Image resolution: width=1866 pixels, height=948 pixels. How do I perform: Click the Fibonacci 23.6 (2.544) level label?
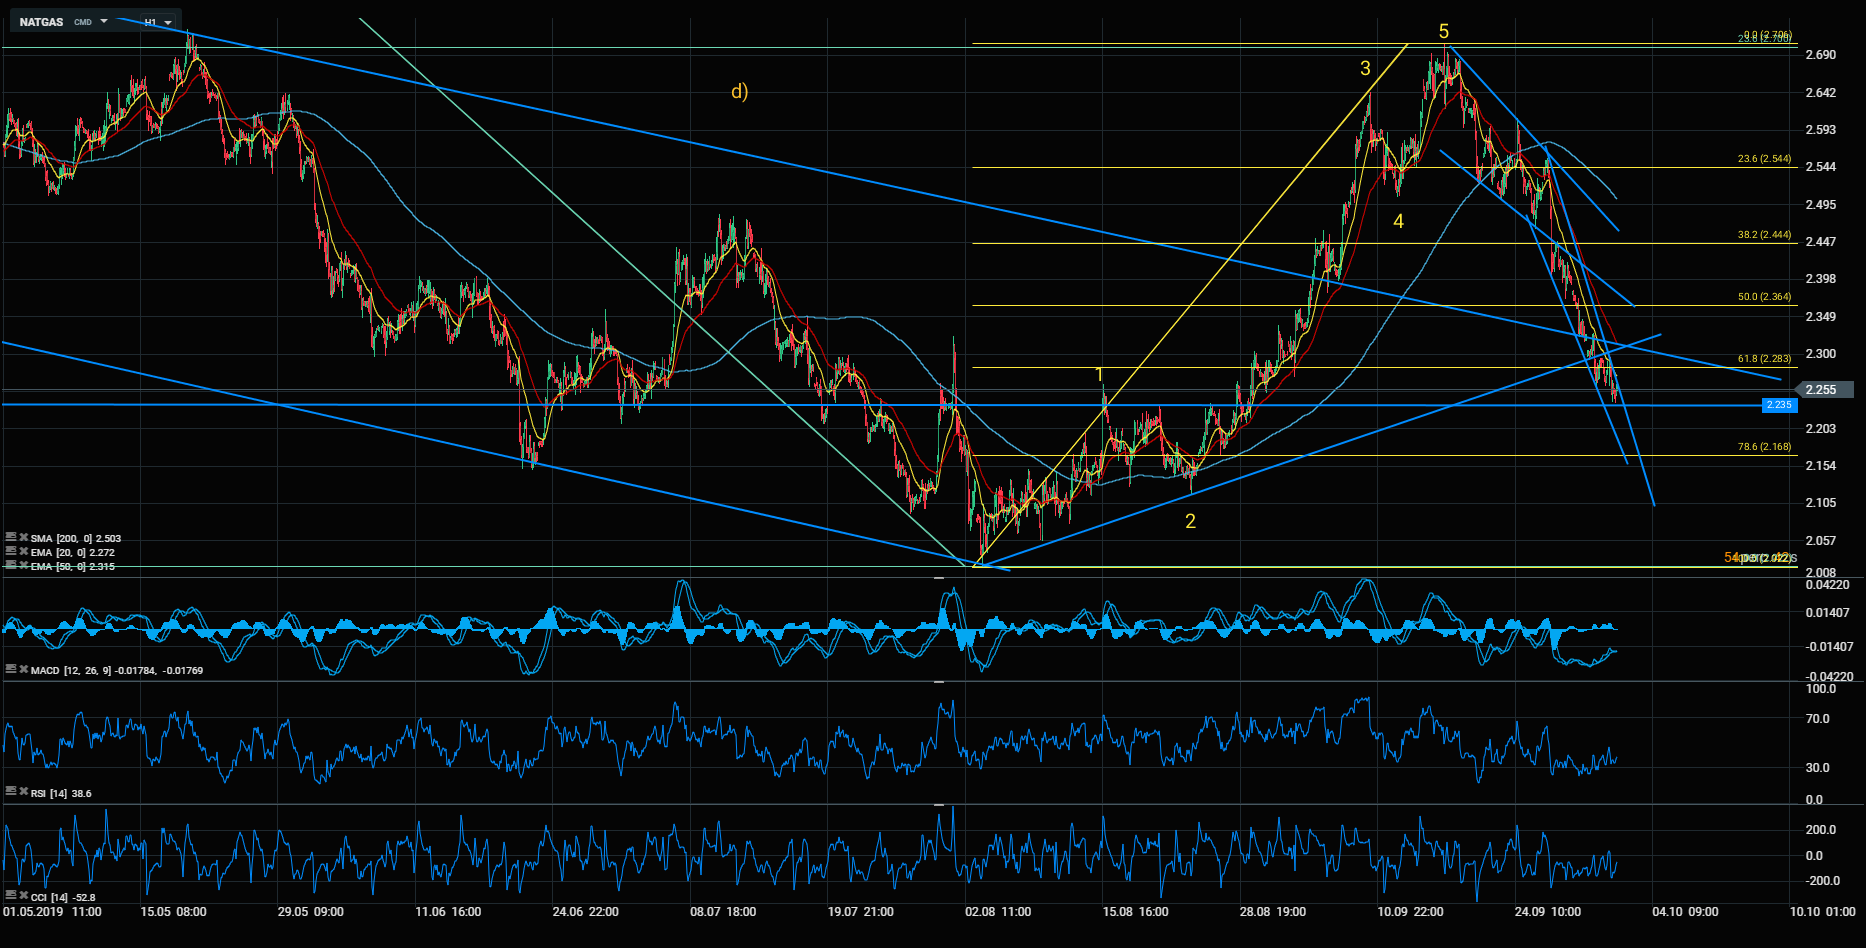tap(1764, 159)
